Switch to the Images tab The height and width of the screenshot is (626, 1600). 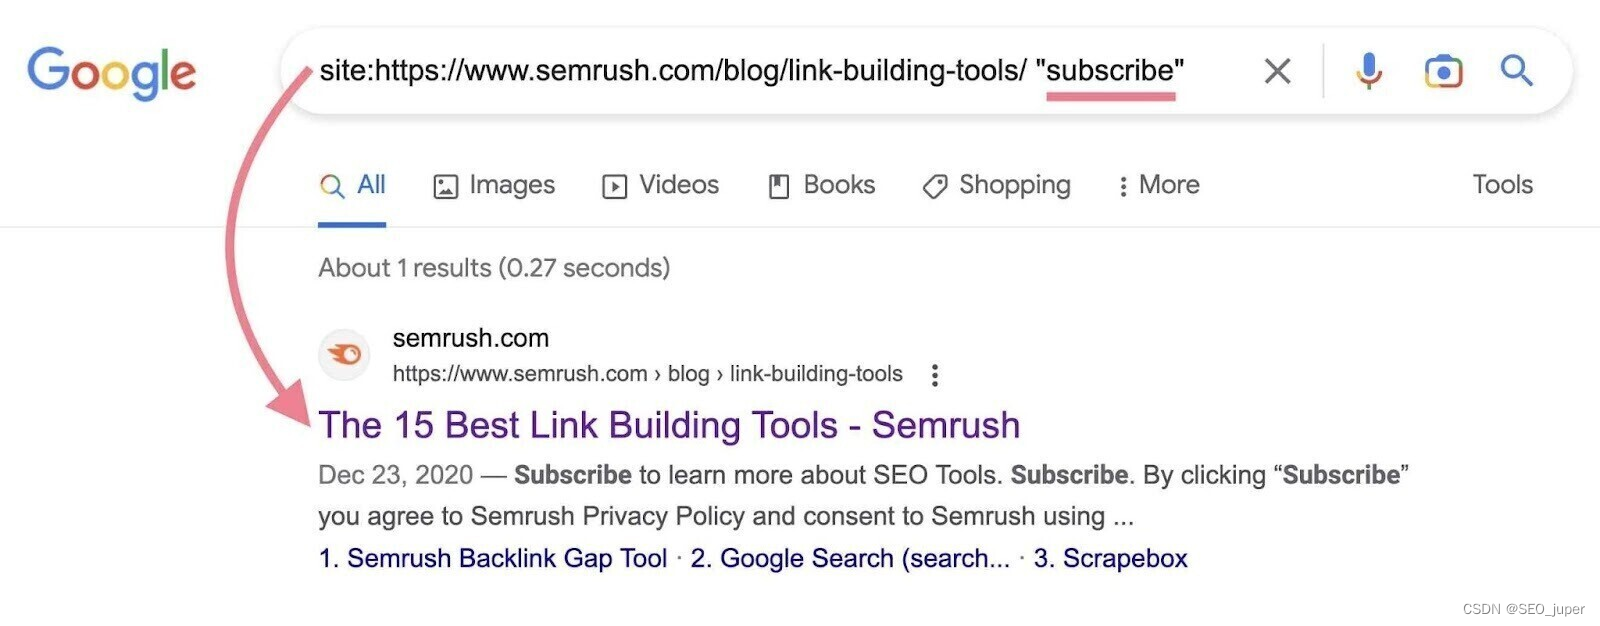click(494, 185)
